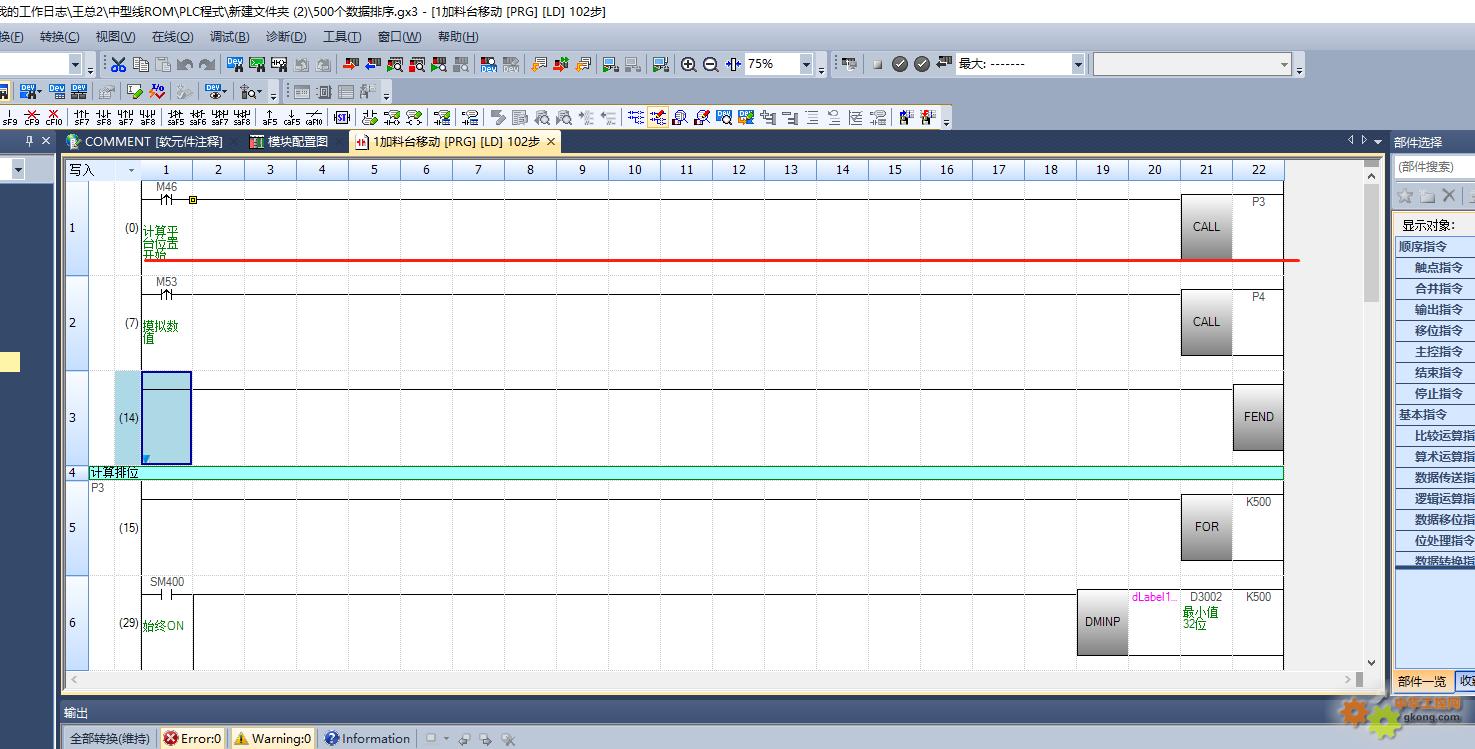Open the 写入 mode dropdown arrow

tap(130, 170)
